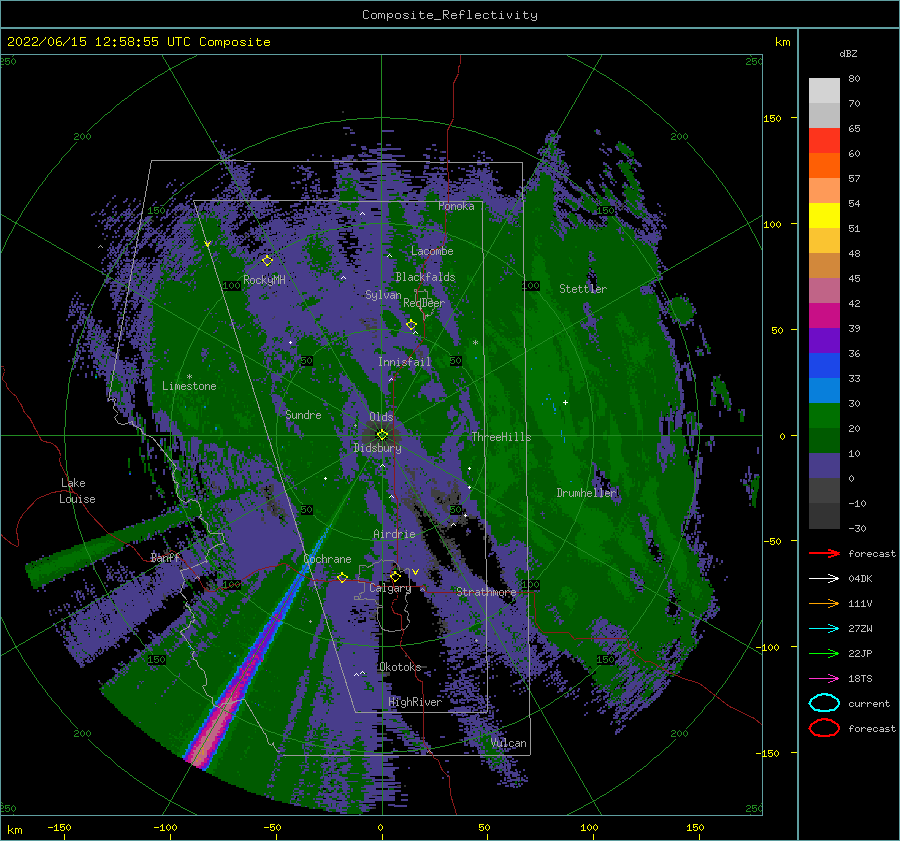
Task: Click the cyan current ellipse icon
Action: coord(824,703)
